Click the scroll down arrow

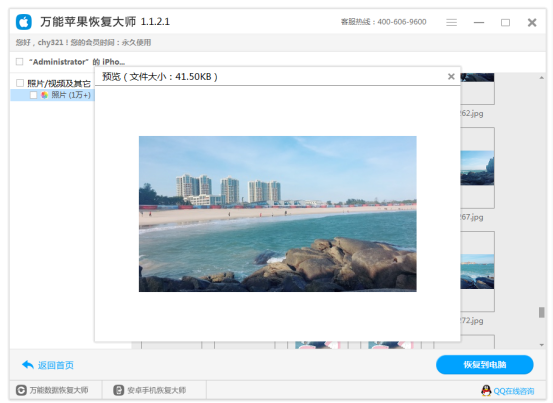(x=541, y=344)
